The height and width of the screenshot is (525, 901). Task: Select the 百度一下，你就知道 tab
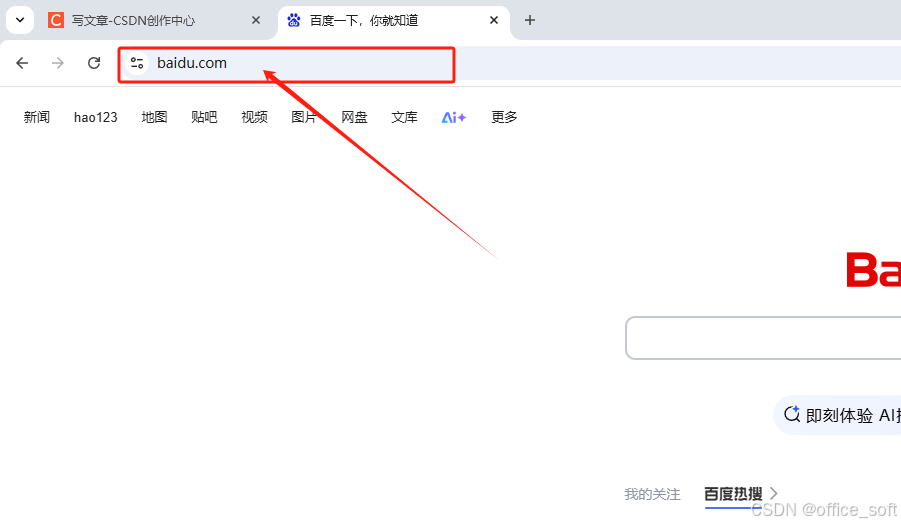tap(394, 21)
